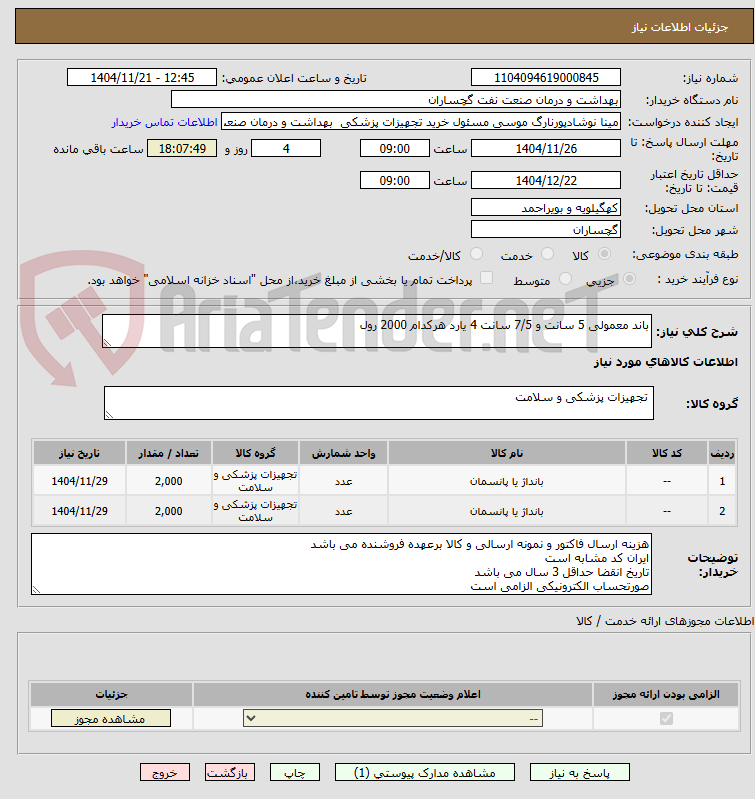The width and height of the screenshot is (755, 799).
Task: Click the remaining time field 18:07:49
Action: (x=182, y=148)
